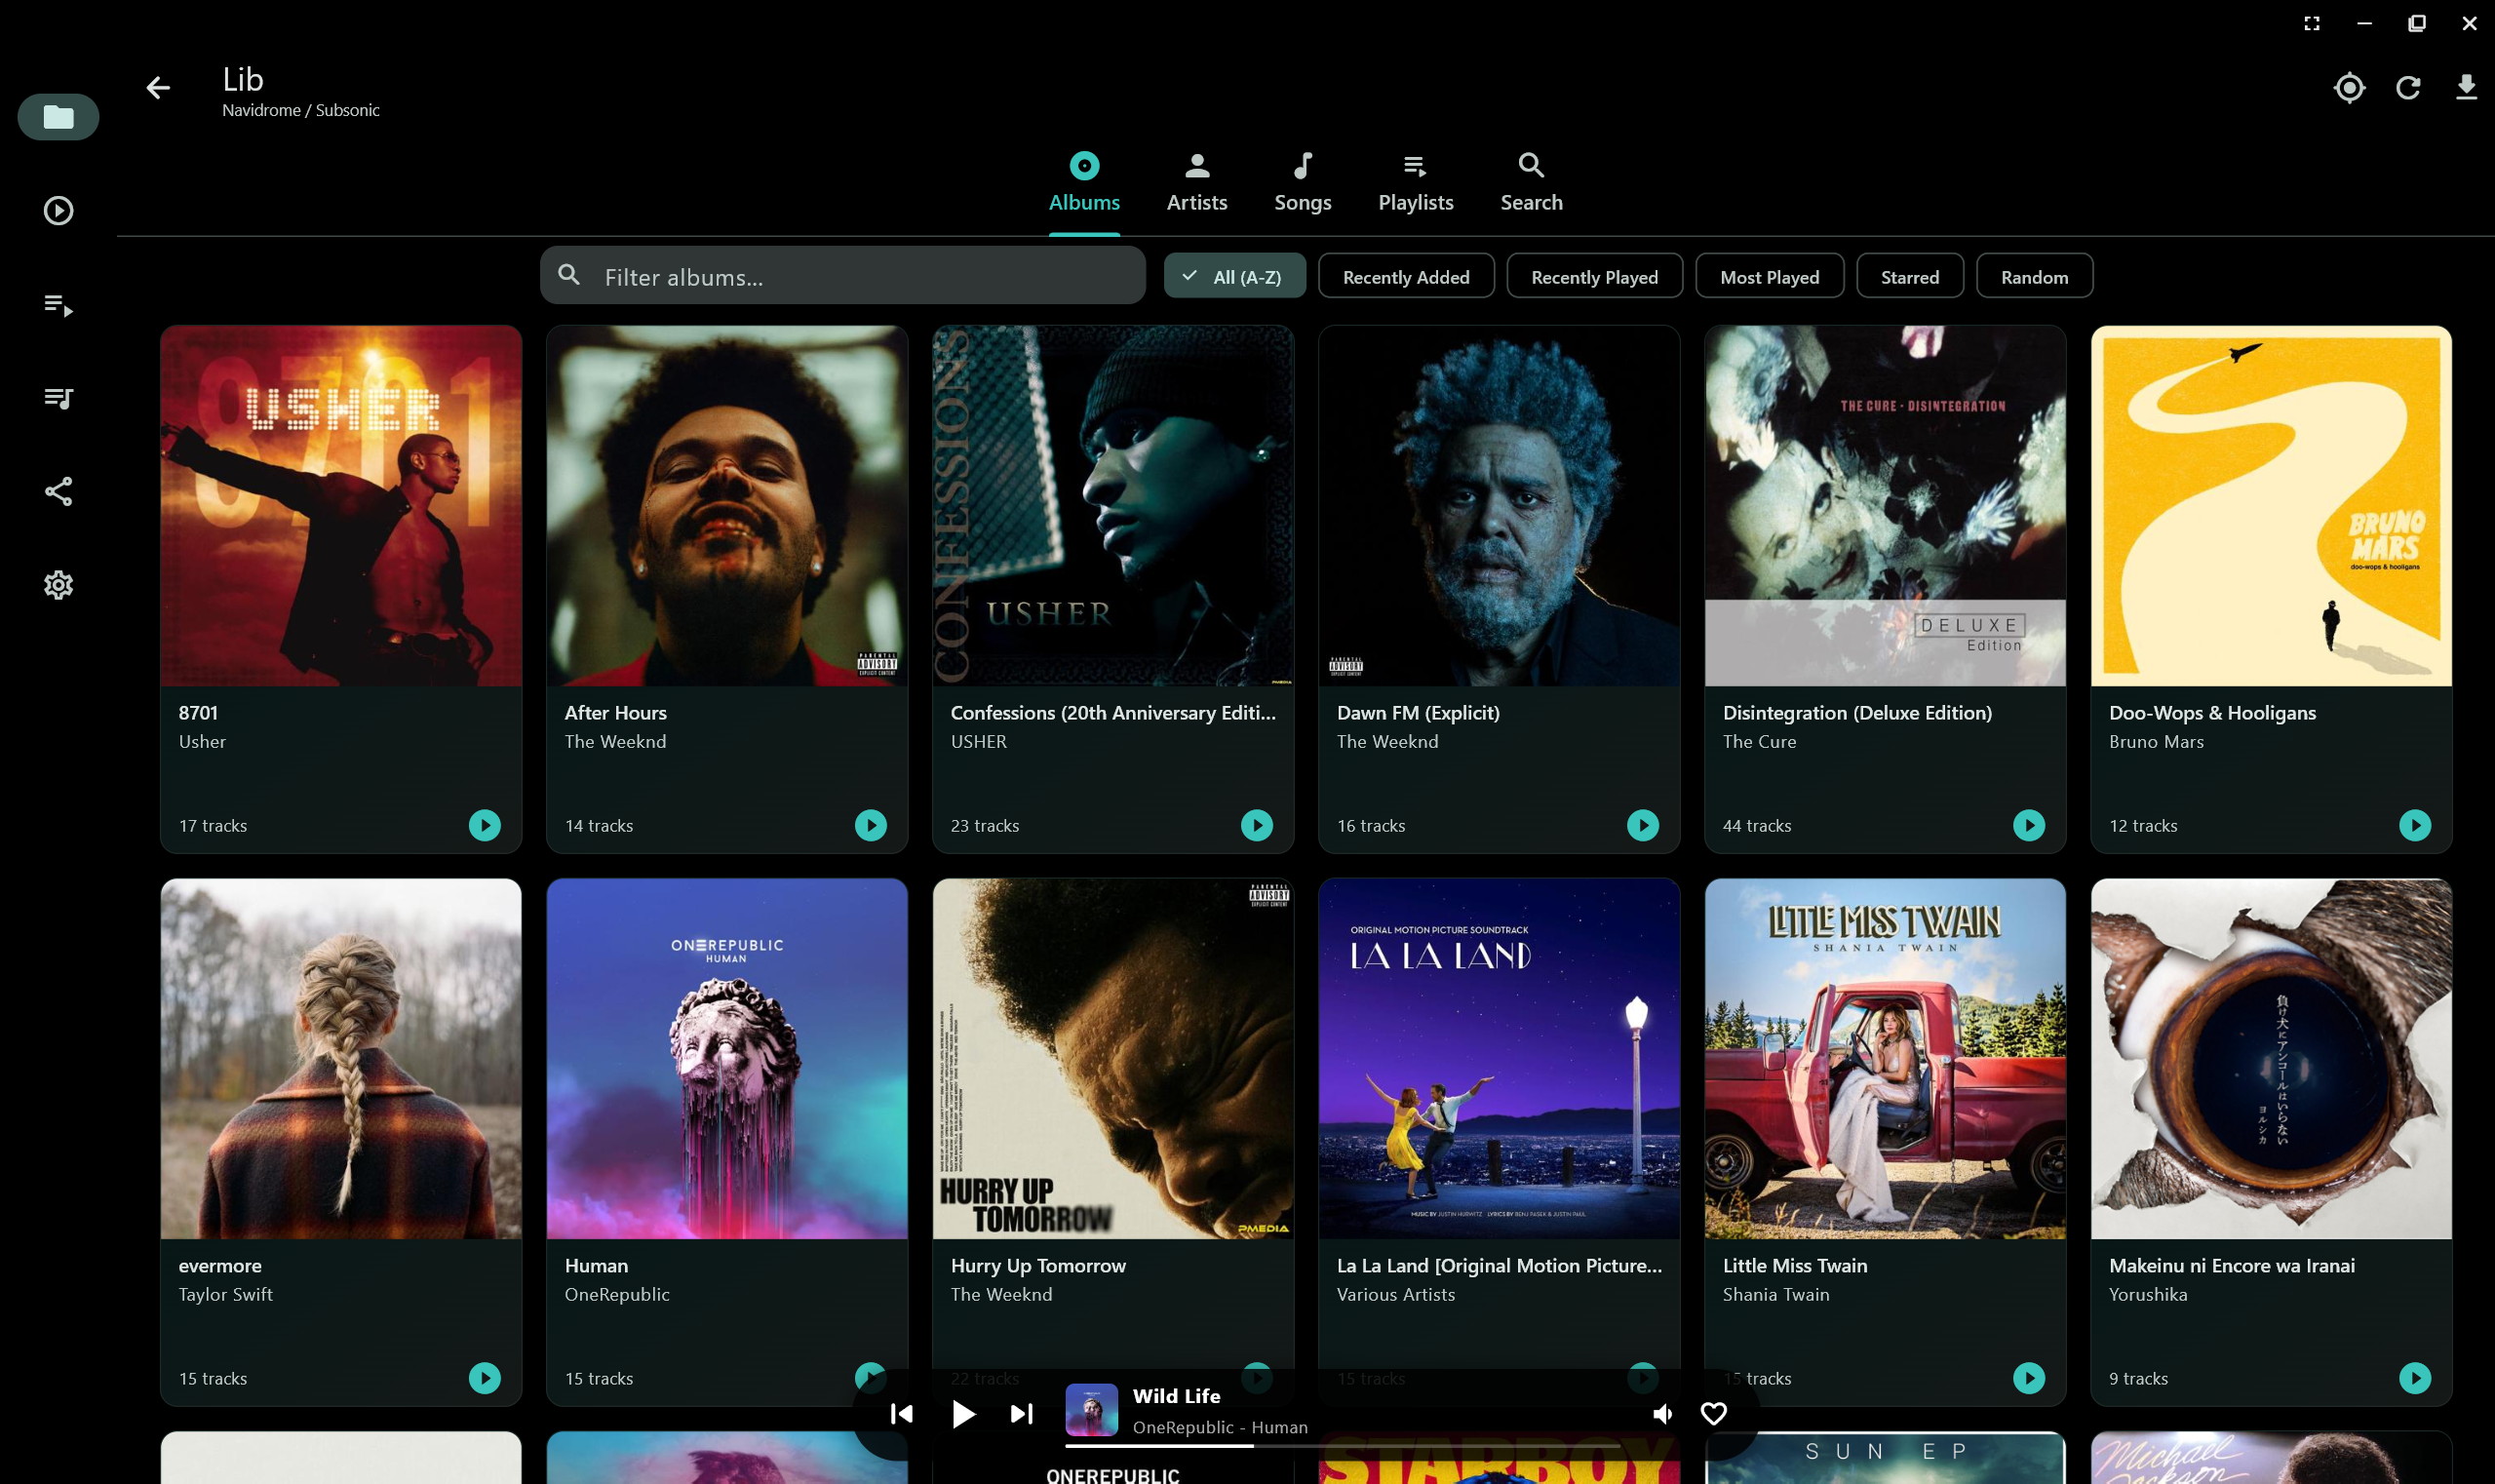Click the download icon

point(2466,88)
